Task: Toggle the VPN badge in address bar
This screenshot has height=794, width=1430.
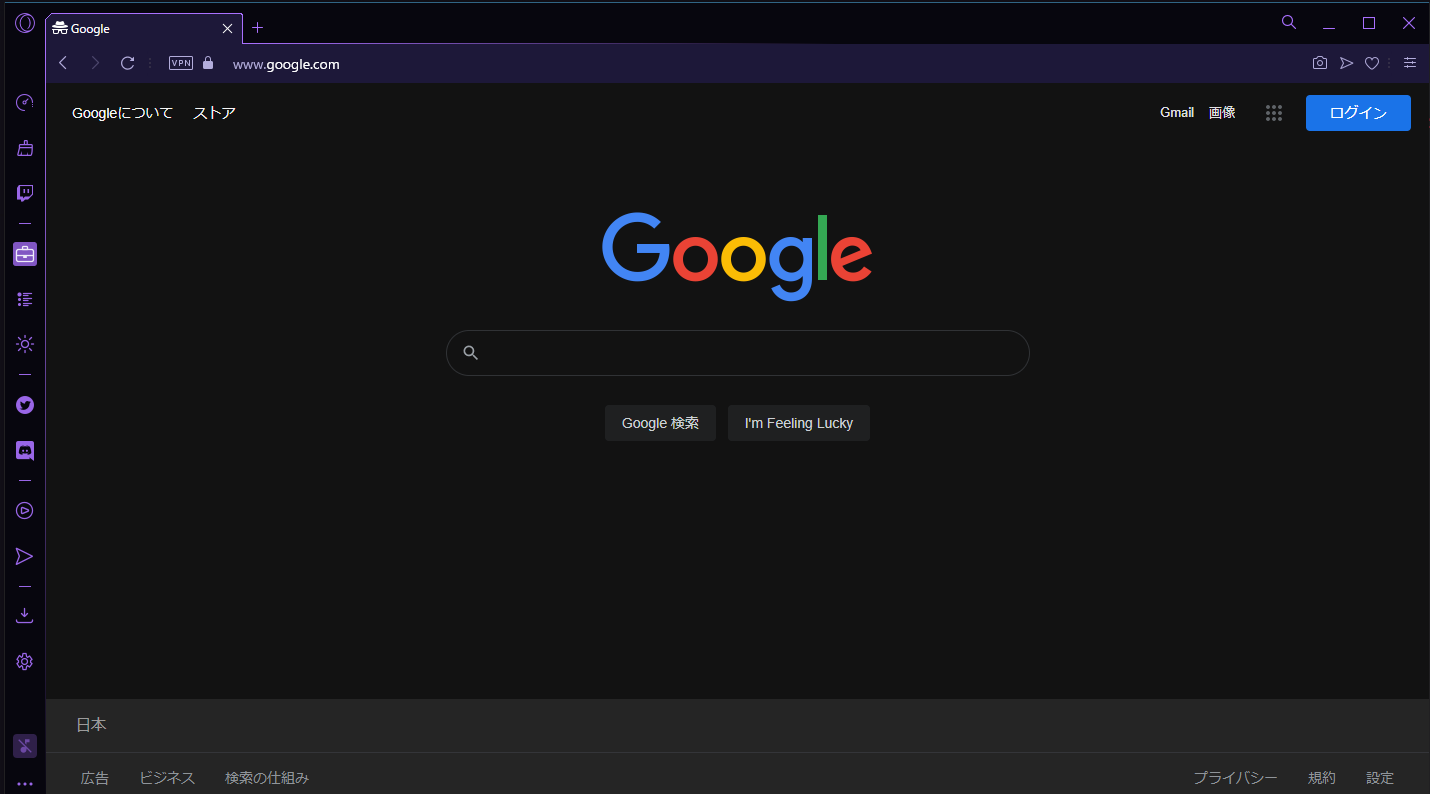Action: pos(181,63)
